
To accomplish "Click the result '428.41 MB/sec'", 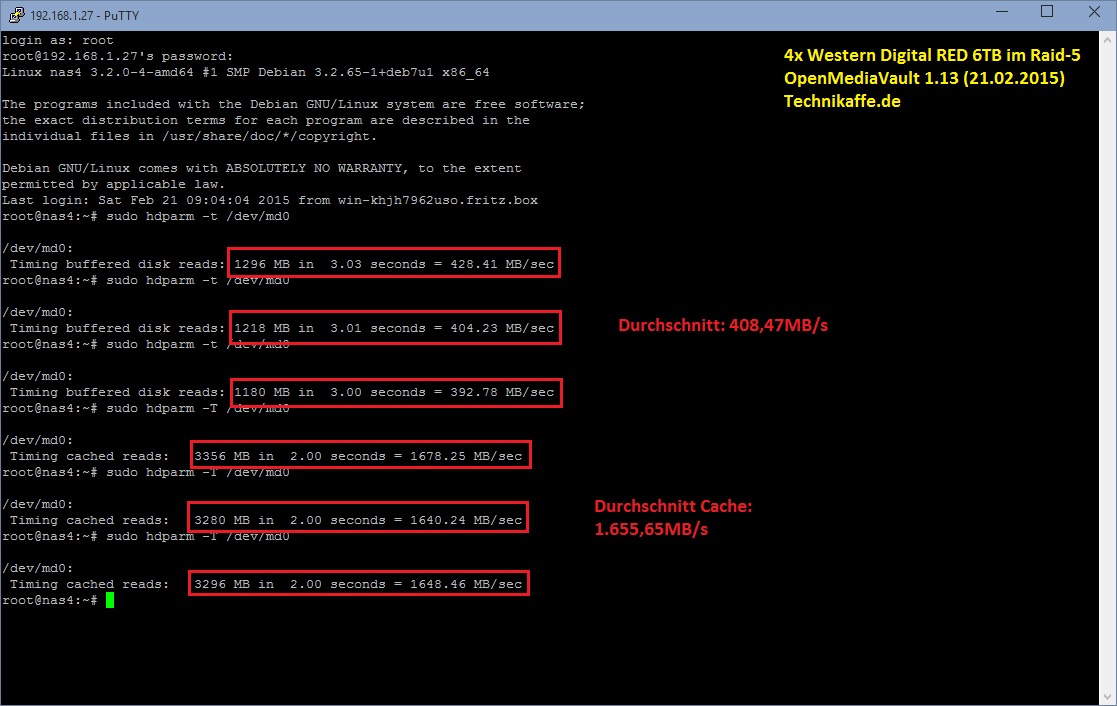I will pos(502,264).
